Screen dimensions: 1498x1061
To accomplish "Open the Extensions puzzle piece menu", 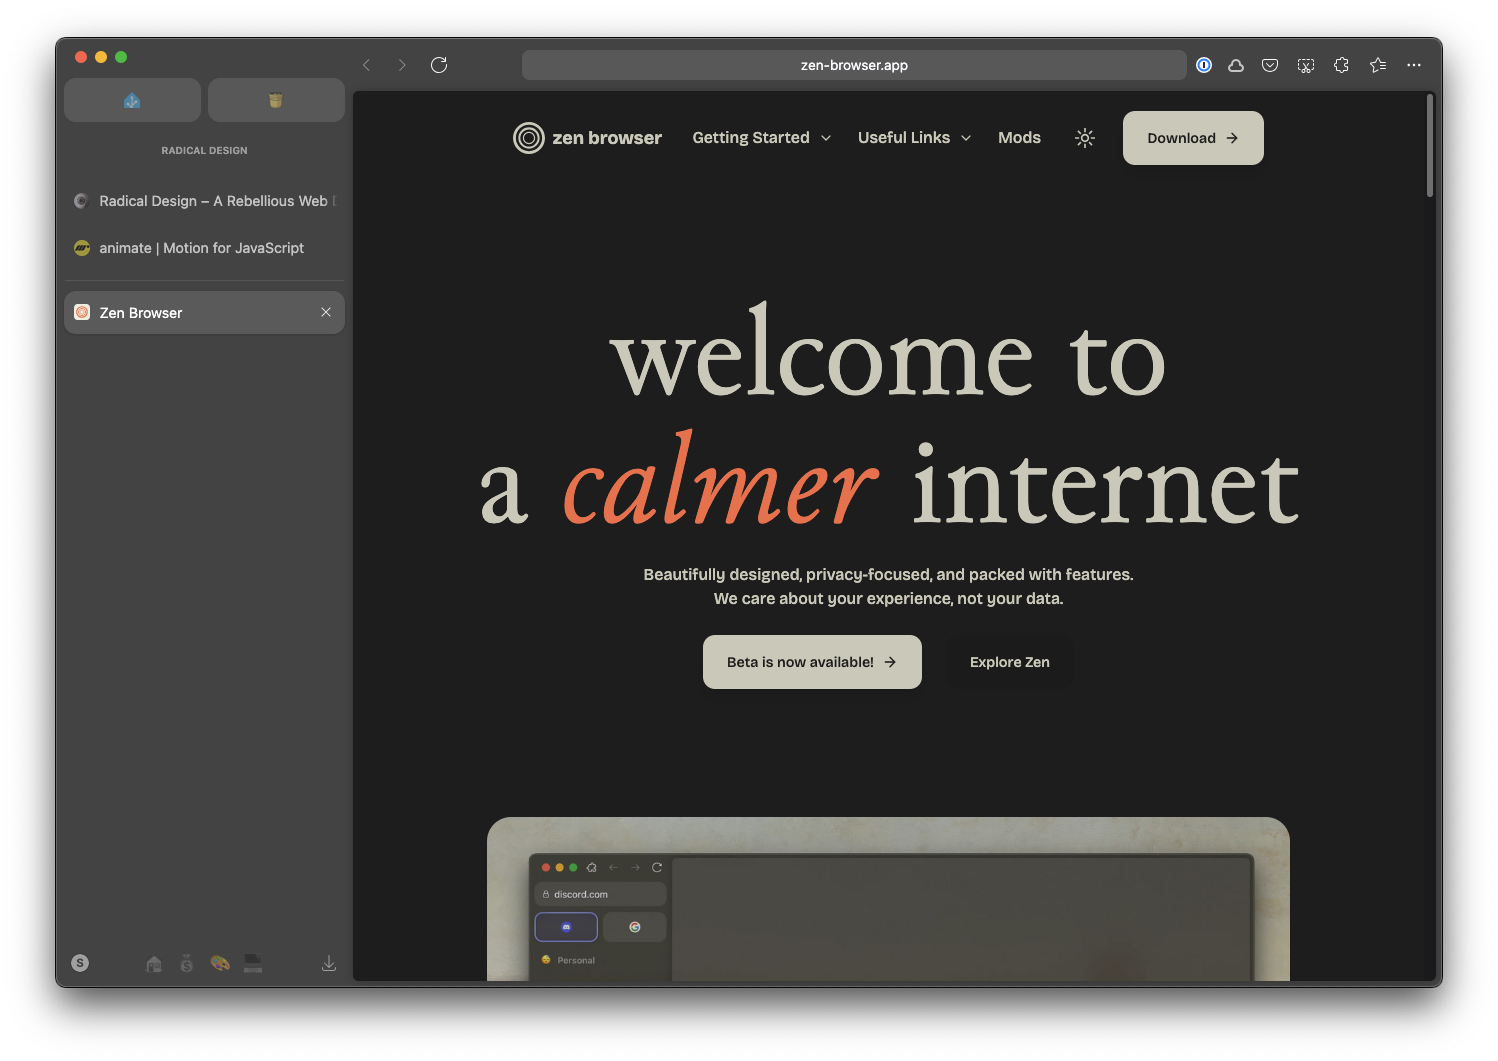I will (1342, 65).
